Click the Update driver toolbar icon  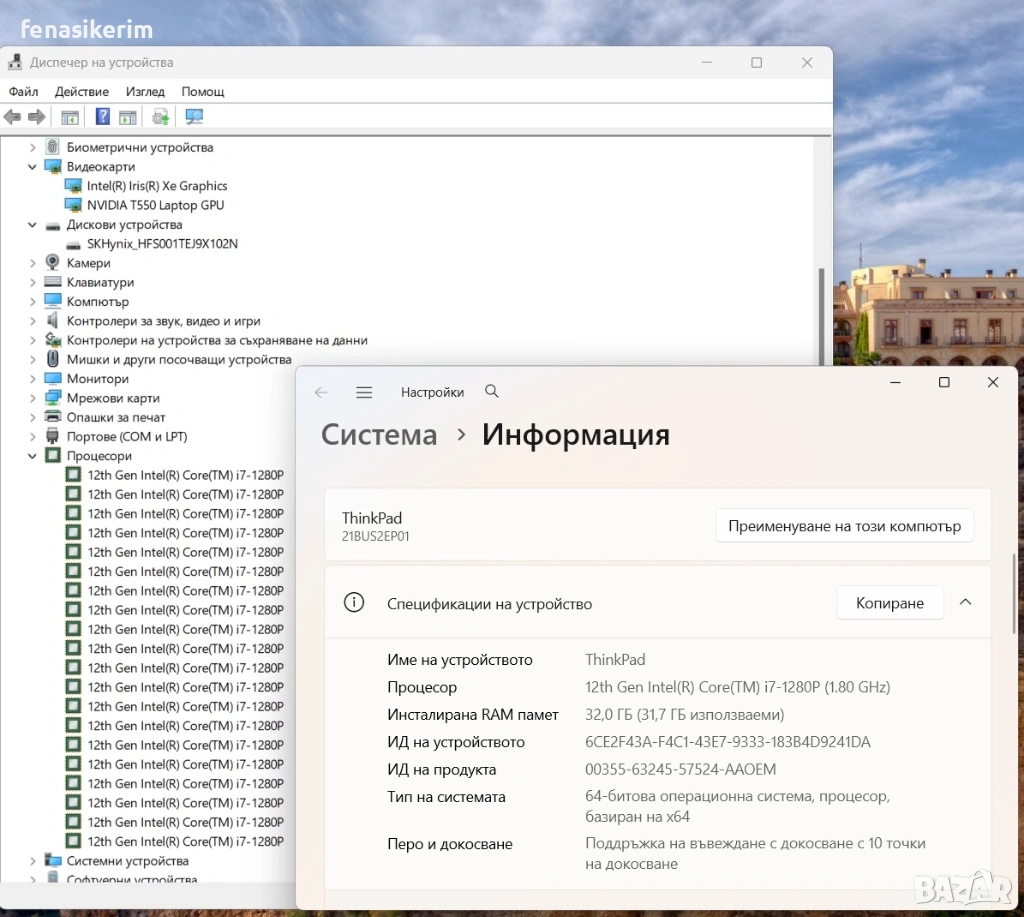[160, 117]
